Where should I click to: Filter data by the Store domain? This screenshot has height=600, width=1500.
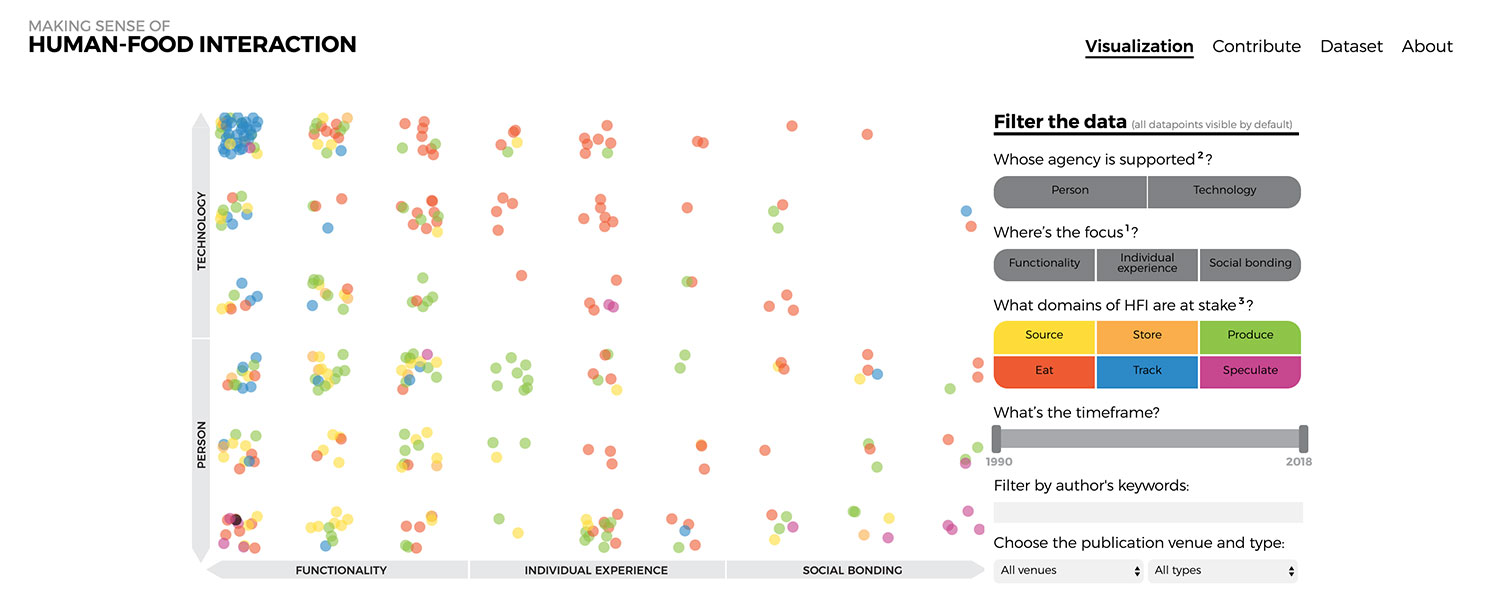(1146, 335)
